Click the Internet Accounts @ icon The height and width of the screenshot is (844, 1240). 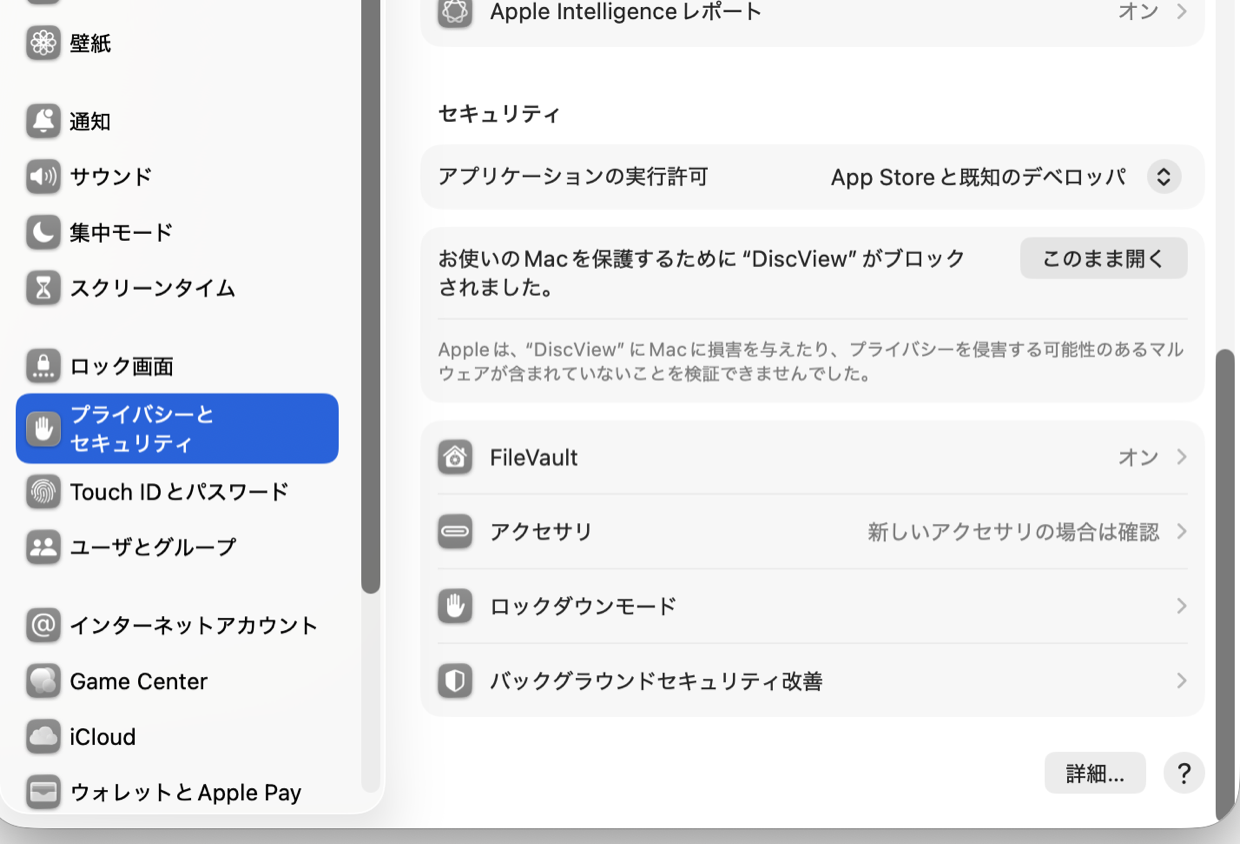[43, 625]
